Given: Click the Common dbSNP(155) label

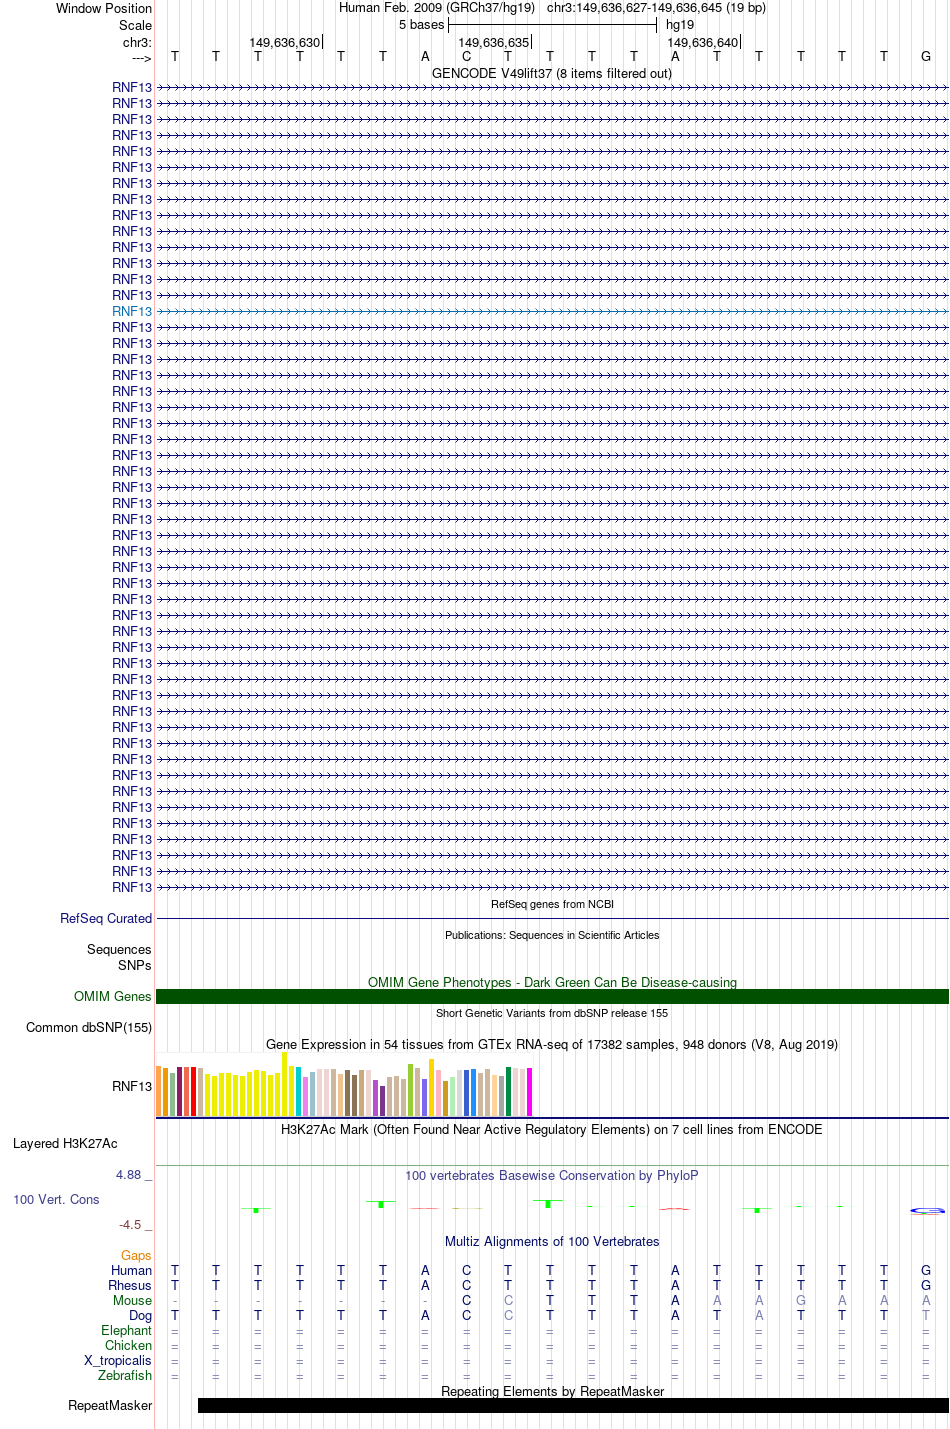Looking at the screenshot, I should pyautogui.click(x=89, y=1028).
